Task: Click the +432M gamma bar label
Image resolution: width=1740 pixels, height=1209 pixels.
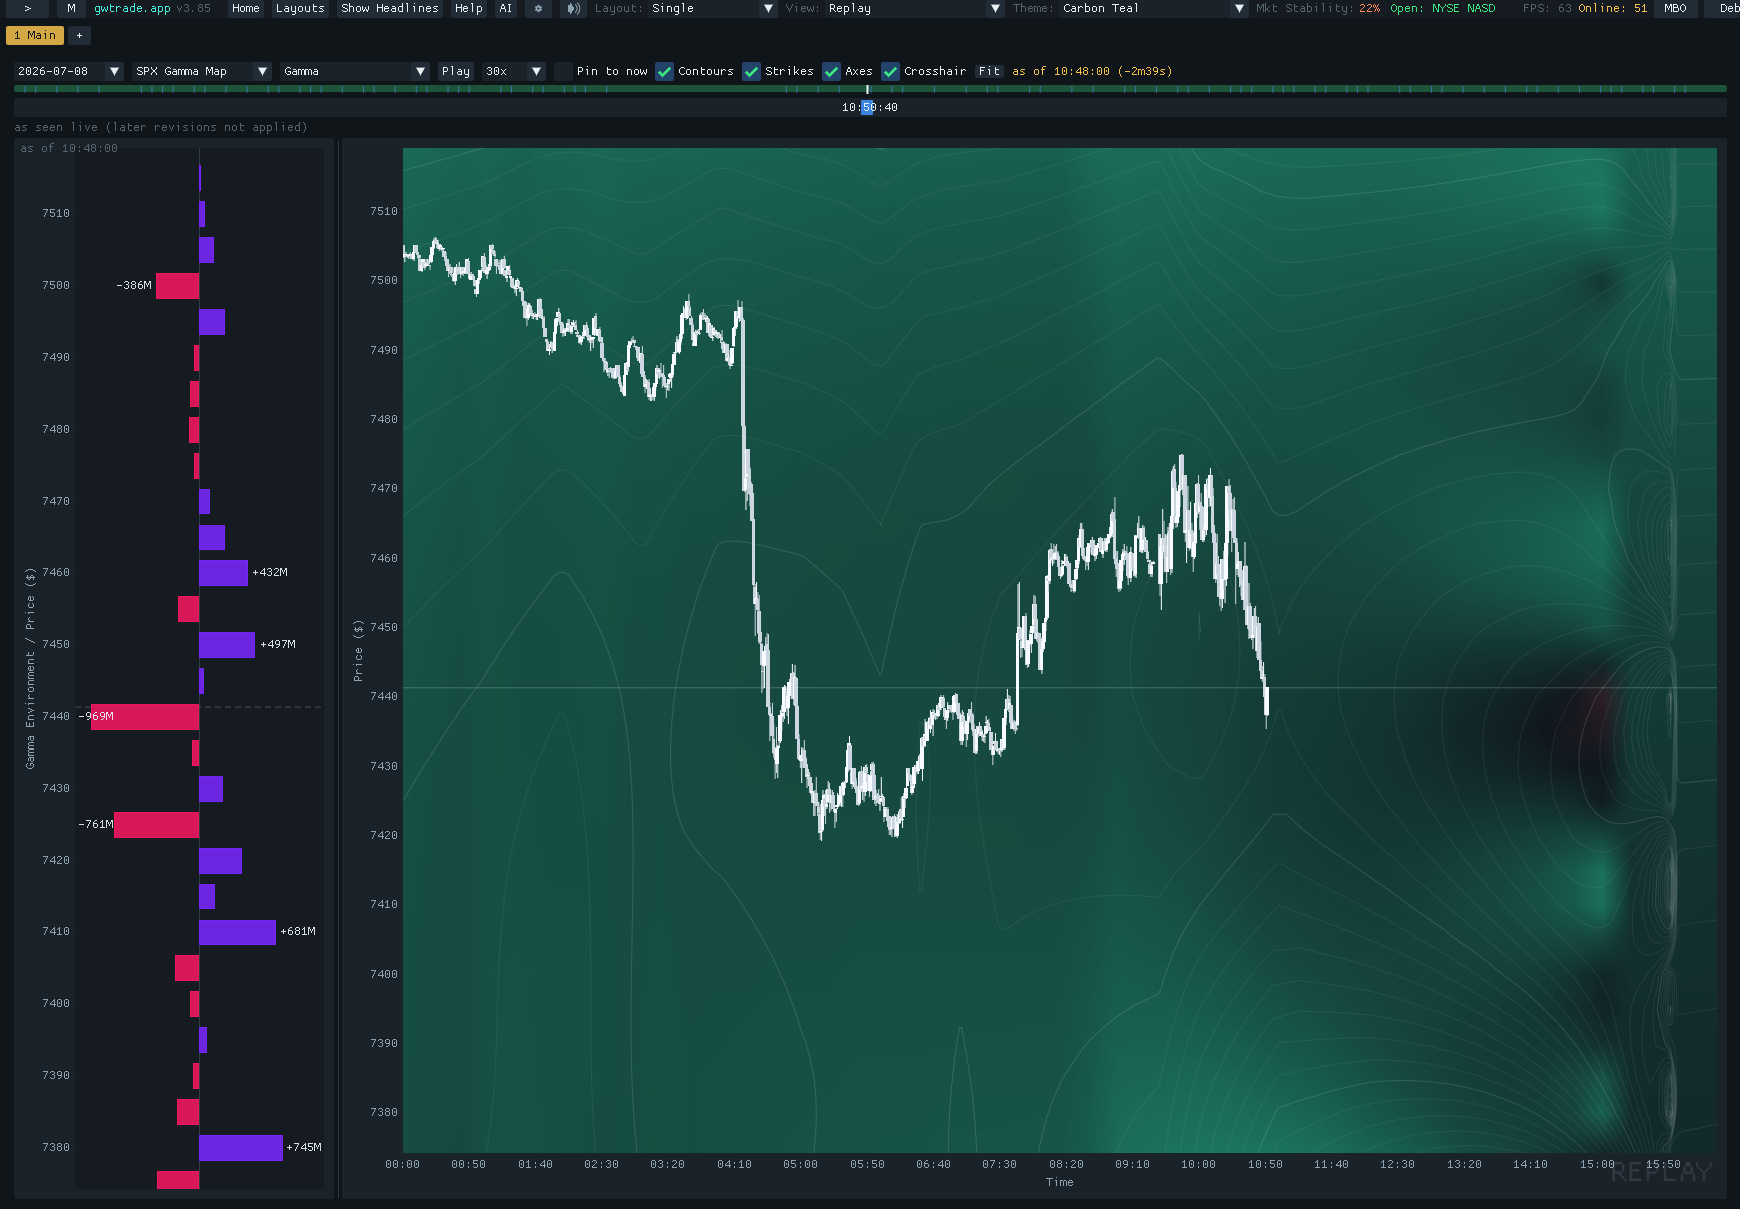Action: click(x=270, y=573)
